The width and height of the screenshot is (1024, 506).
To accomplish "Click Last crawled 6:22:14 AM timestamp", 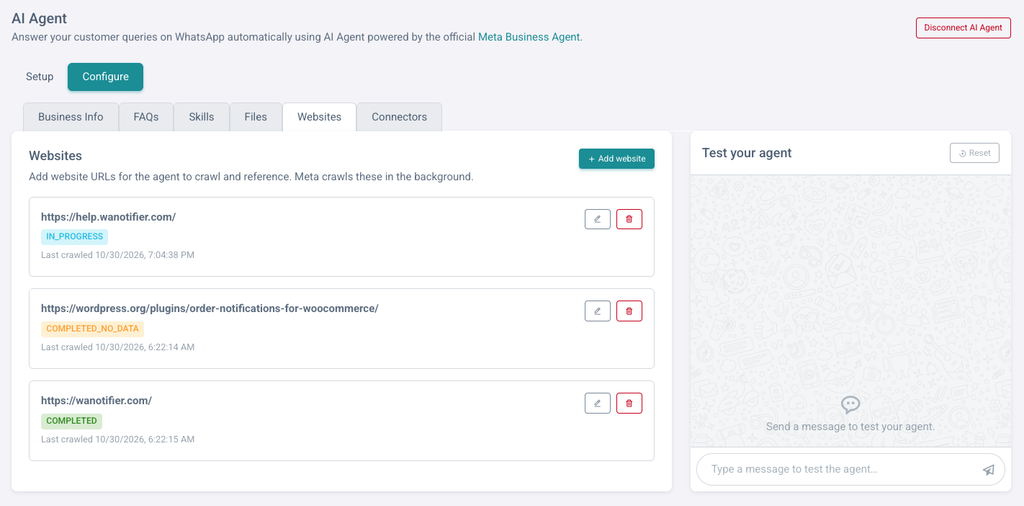I will pyautogui.click(x=118, y=347).
